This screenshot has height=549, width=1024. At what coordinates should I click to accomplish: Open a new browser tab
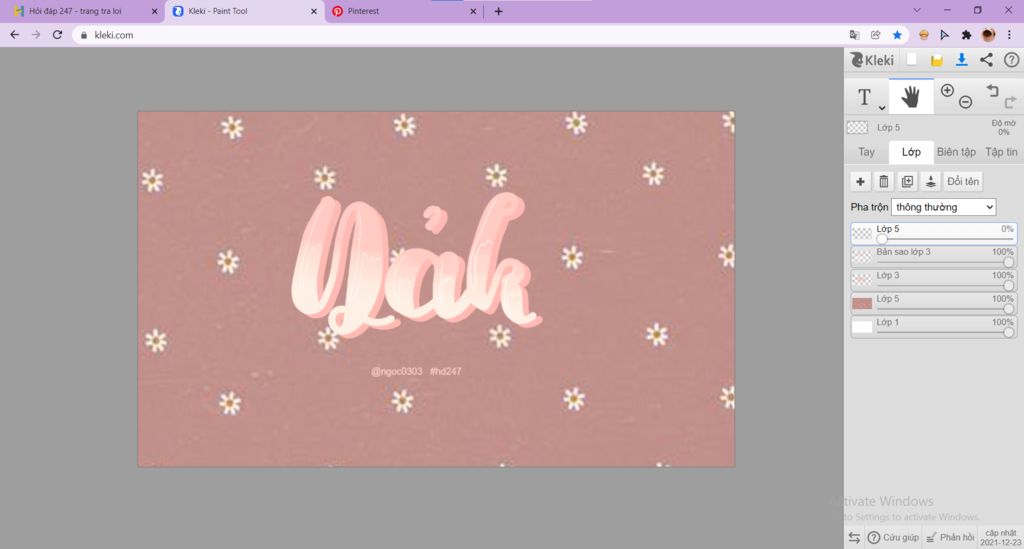click(498, 11)
